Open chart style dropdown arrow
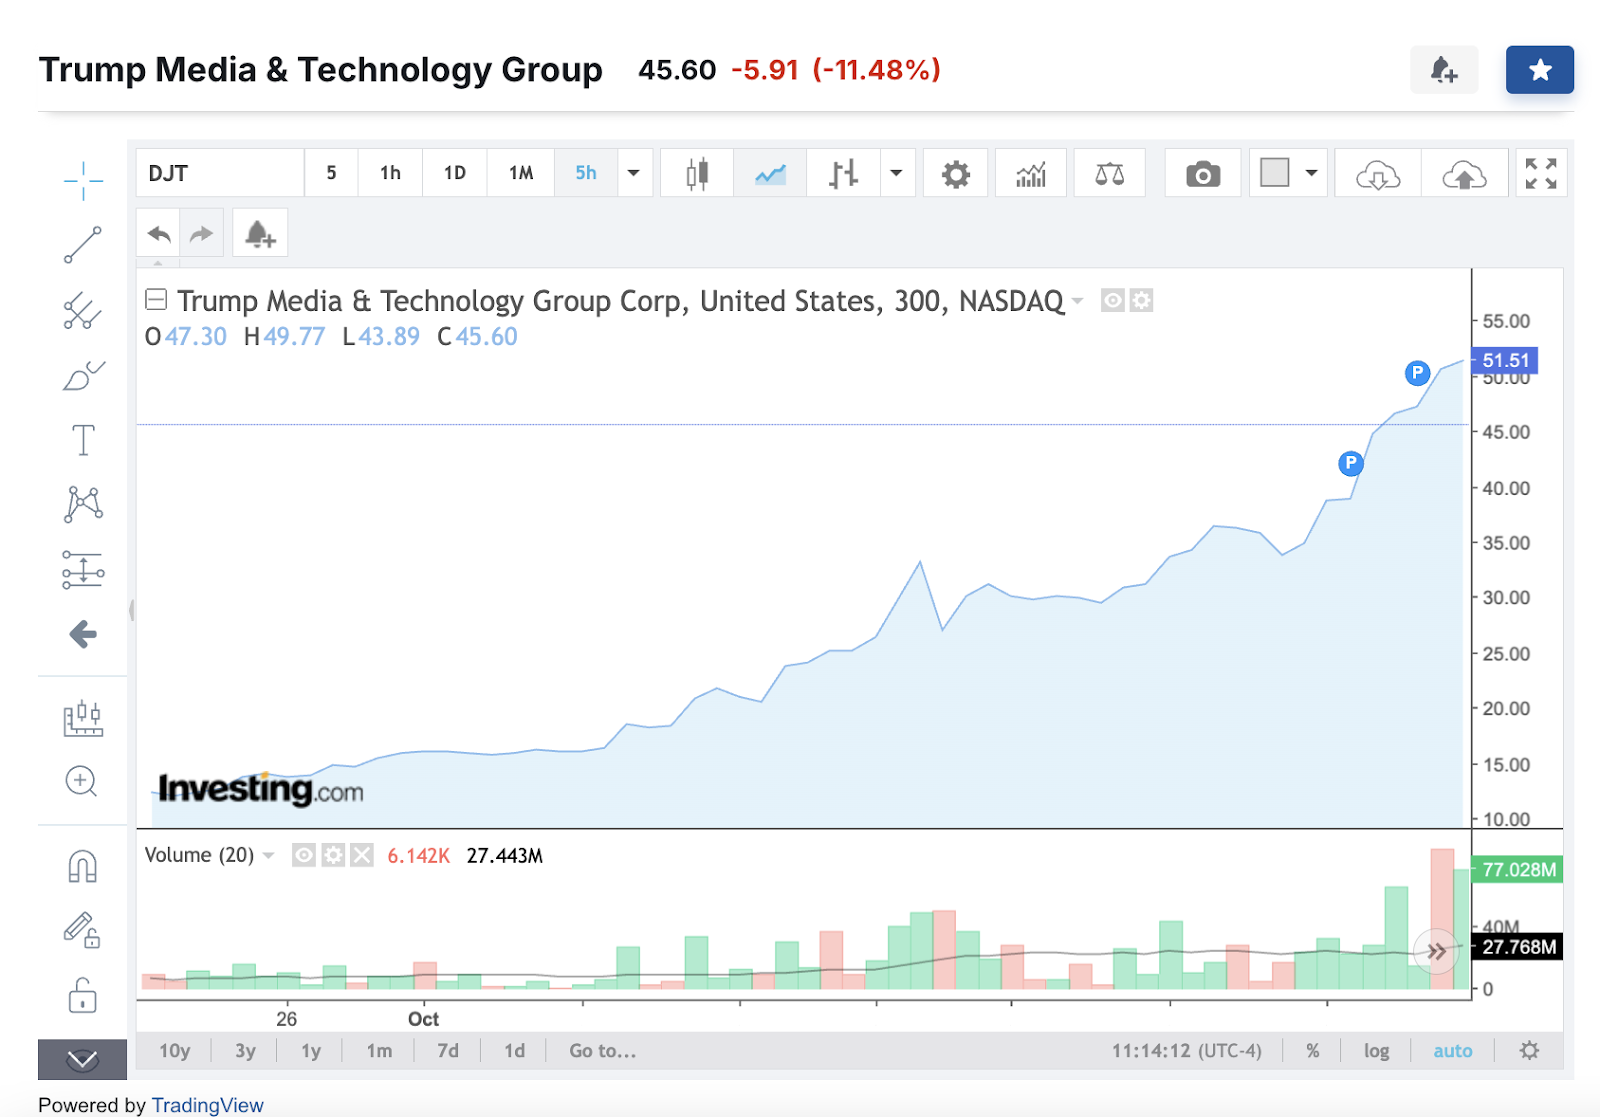This screenshot has width=1600, height=1117. tap(896, 174)
